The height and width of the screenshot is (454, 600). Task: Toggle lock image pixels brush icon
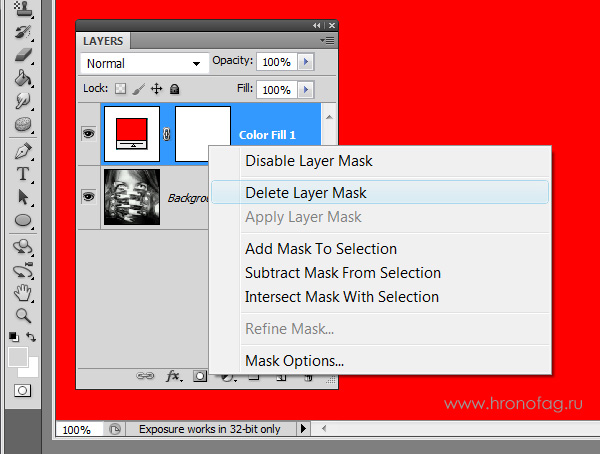pyautogui.click(x=139, y=89)
